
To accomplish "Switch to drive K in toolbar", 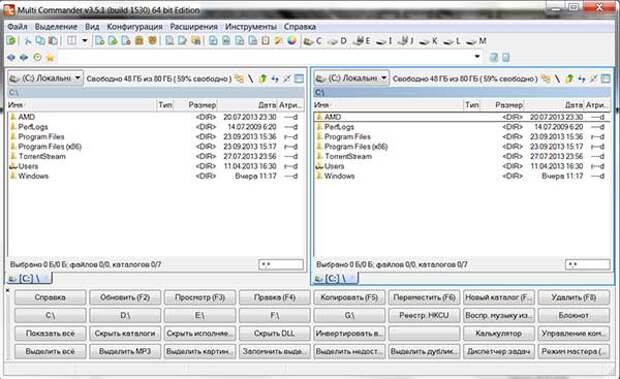I will (x=428, y=41).
